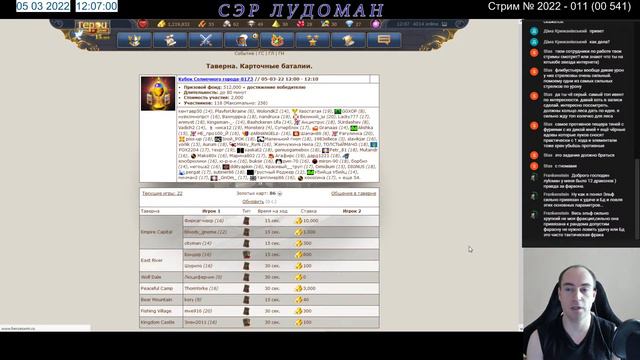The height and width of the screenshot is (360, 640).
Task: Click card type icon in Wolf Dale row
Action: coord(246,277)
